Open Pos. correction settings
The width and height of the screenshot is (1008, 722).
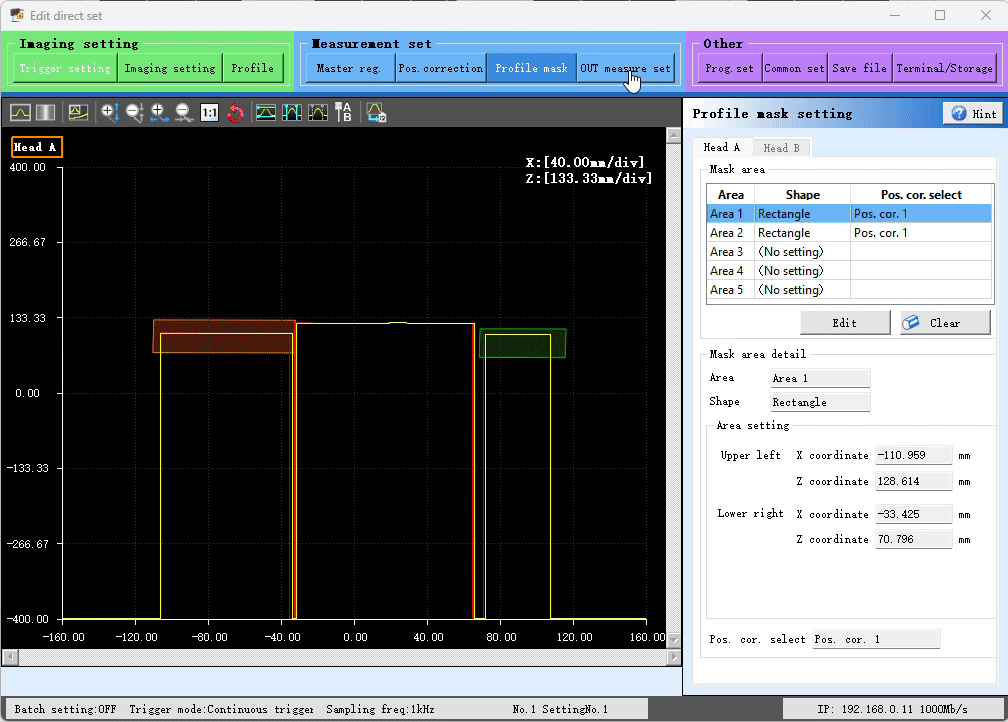440,68
